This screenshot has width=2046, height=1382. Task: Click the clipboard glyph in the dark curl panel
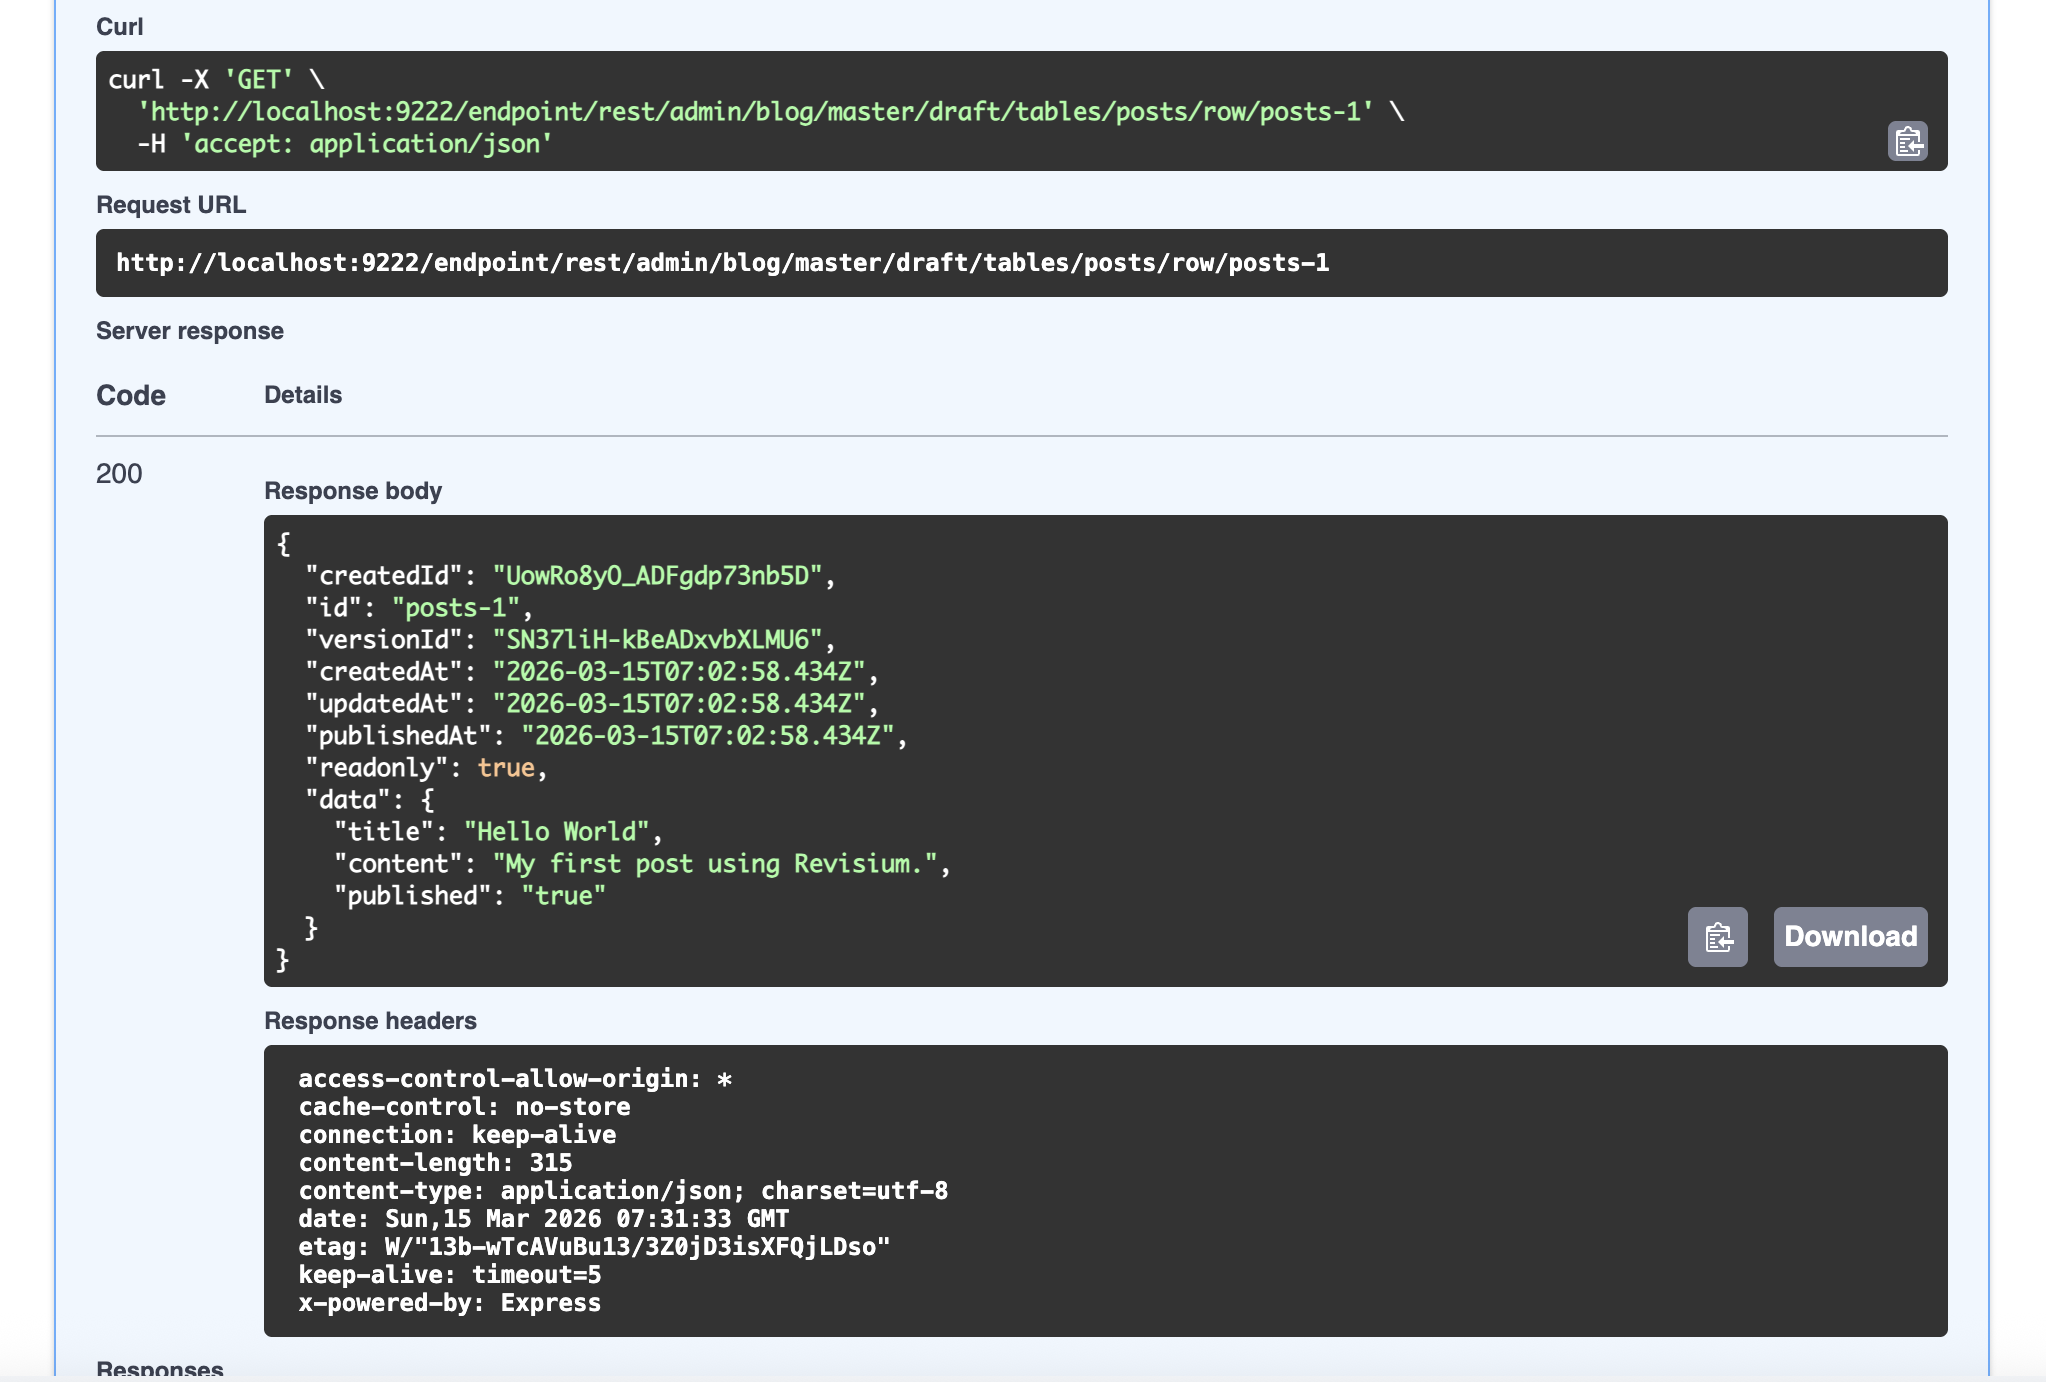point(1908,143)
